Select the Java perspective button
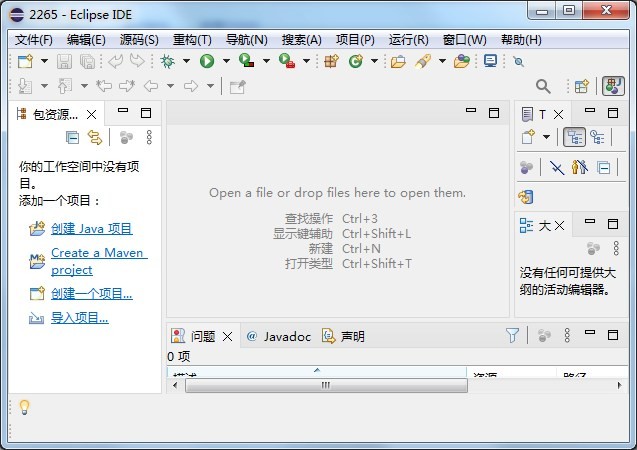 click(613, 86)
